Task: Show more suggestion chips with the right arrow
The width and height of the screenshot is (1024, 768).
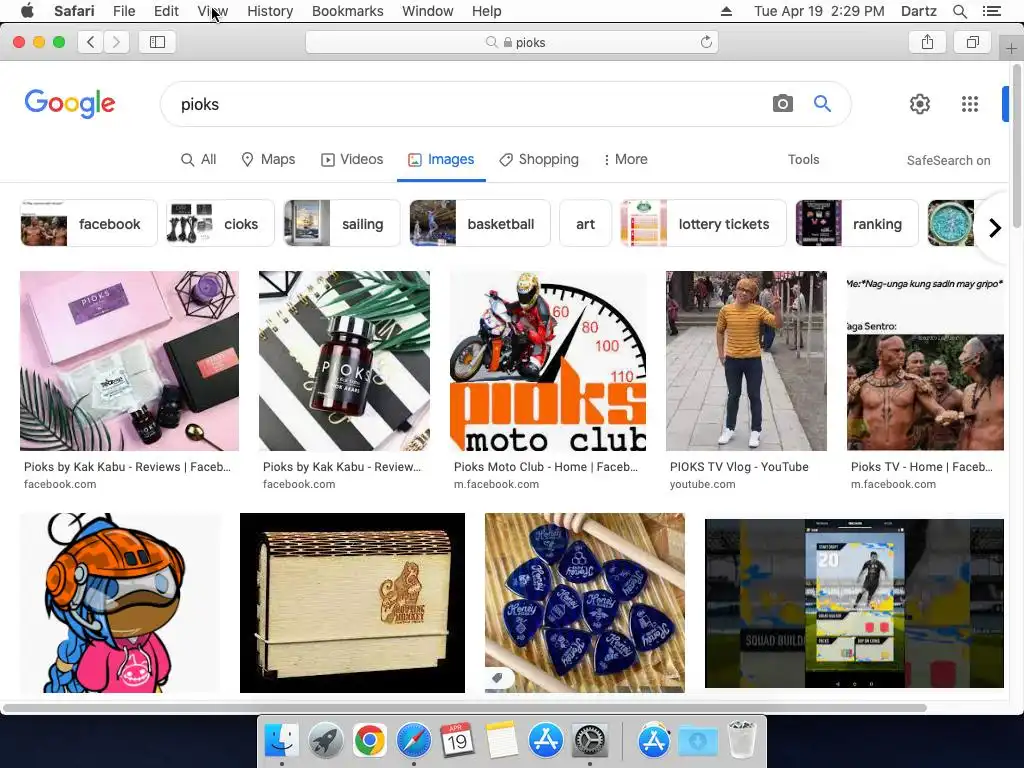Action: point(995,228)
